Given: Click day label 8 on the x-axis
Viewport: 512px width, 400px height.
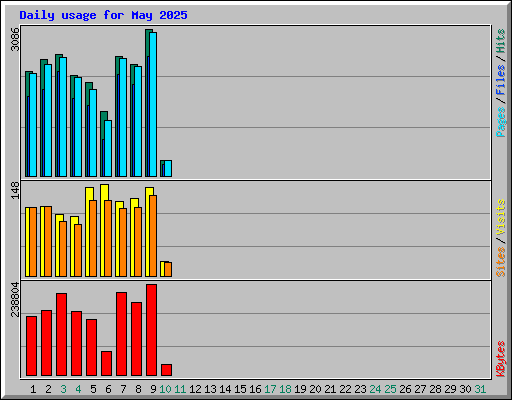Looking at the screenshot, I should pos(138,389).
